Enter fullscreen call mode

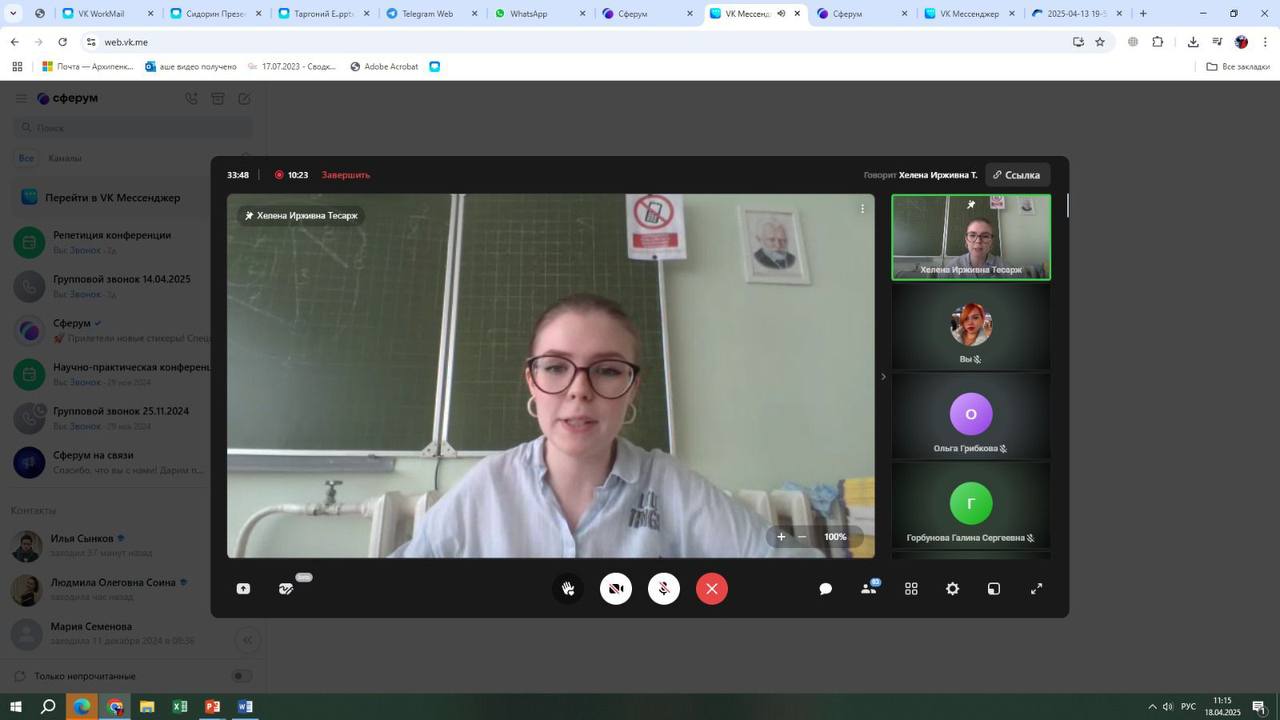point(1037,589)
